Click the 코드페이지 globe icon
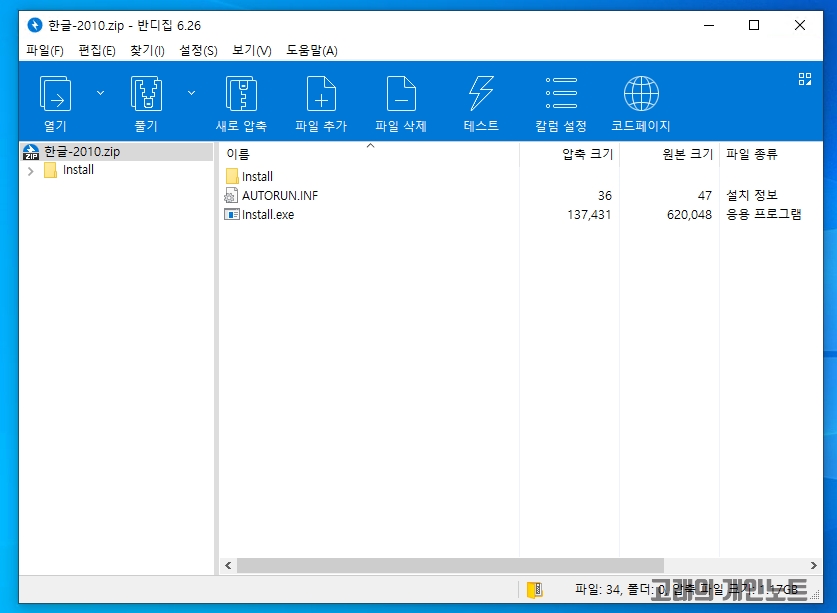The width and height of the screenshot is (837, 613). pos(641,93)
